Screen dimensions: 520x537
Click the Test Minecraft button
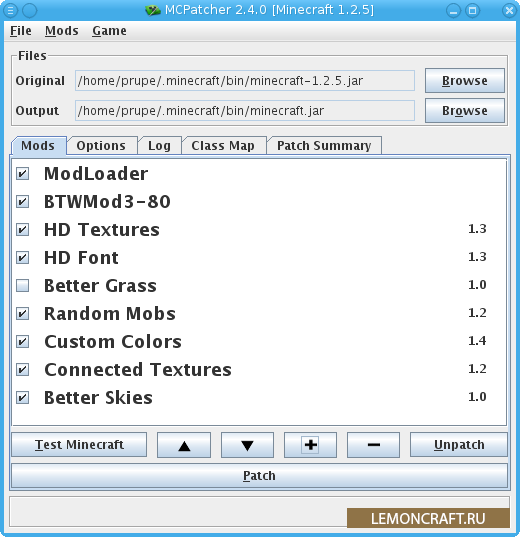[x=79, y=445]
